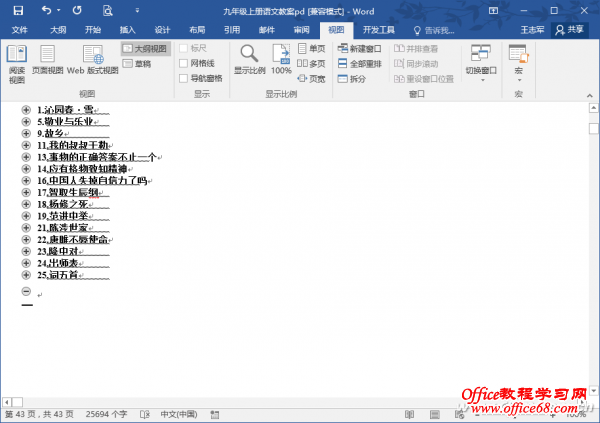Viewport: 600px width, 423px height.
Task: Open the 引用 ribbon tab
Action: click(x=232, y=30)
